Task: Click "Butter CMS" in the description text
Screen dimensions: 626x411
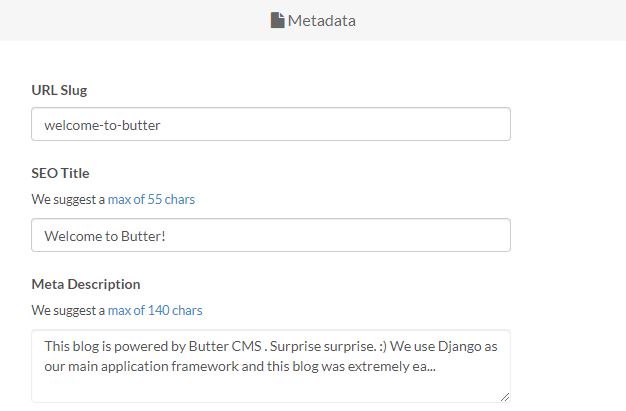Action: 225,346
